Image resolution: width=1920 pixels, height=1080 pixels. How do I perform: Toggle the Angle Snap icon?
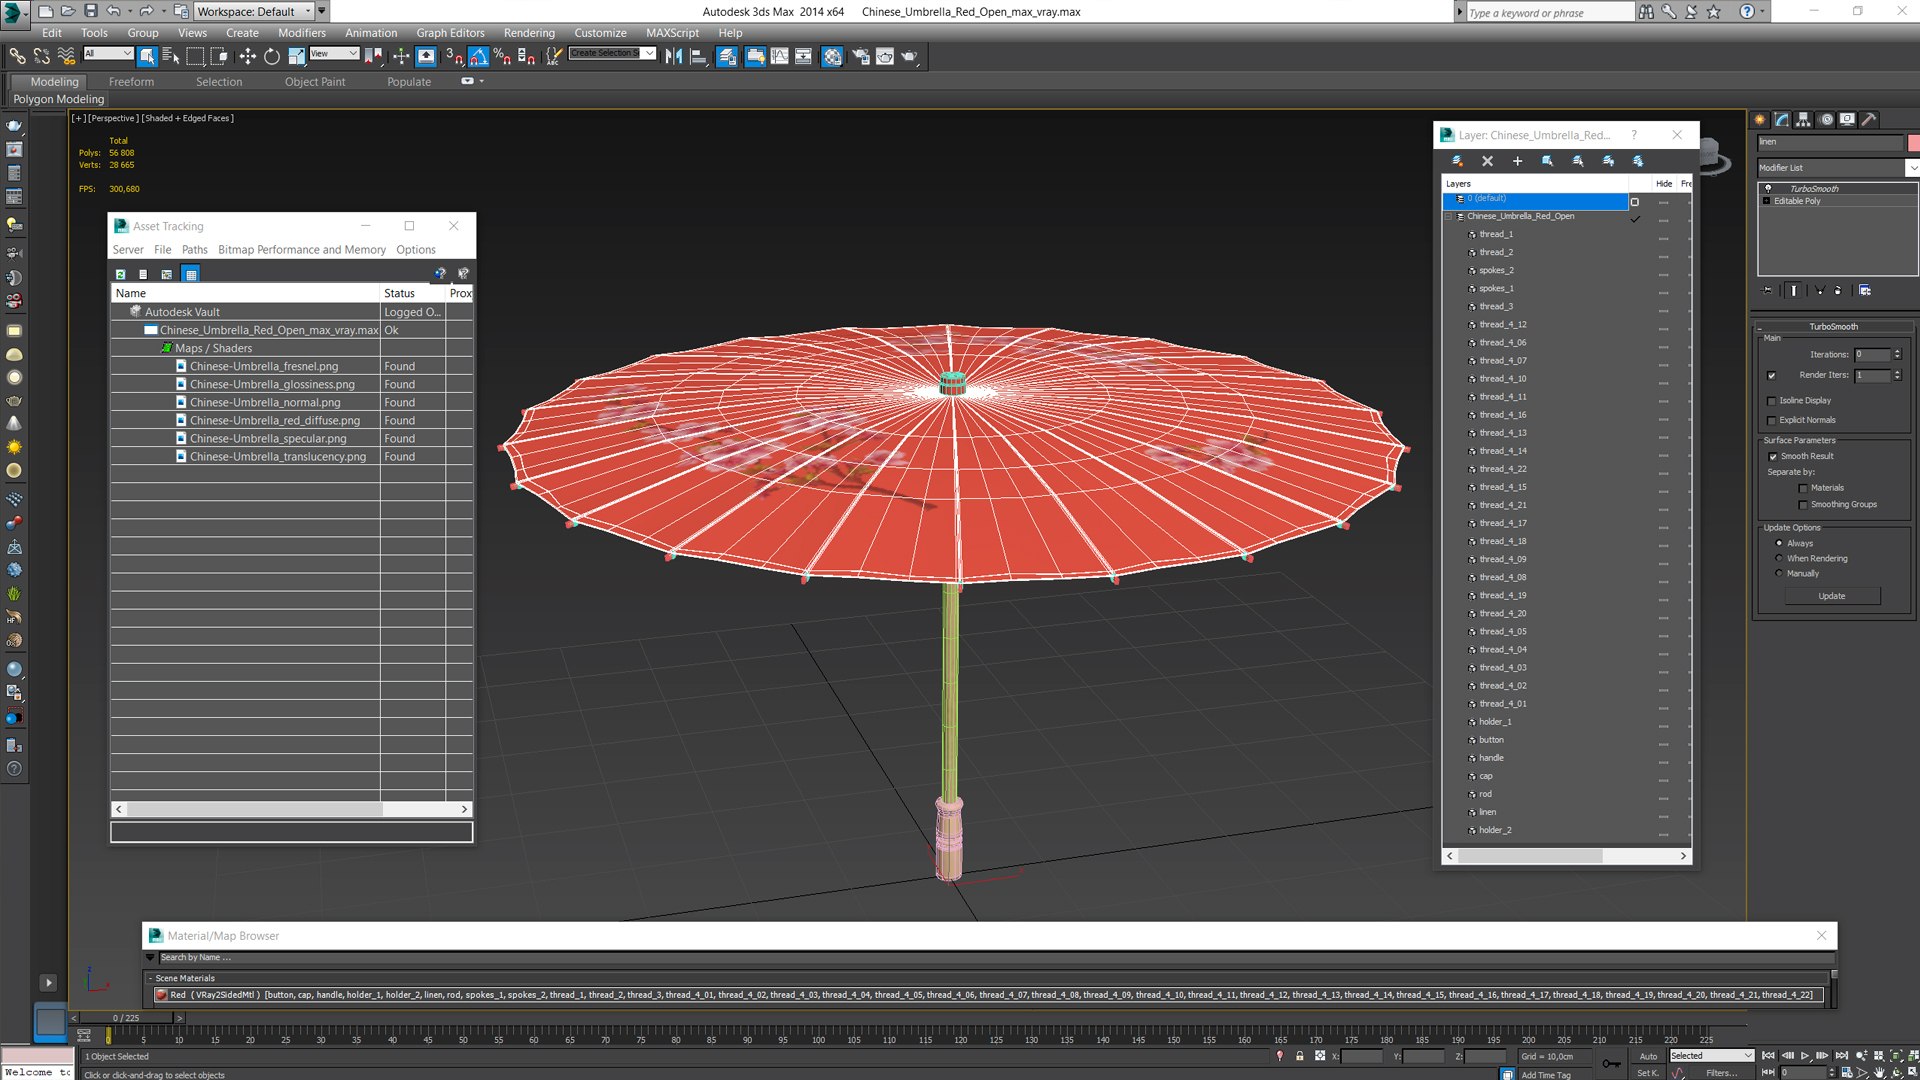(478, 57)
